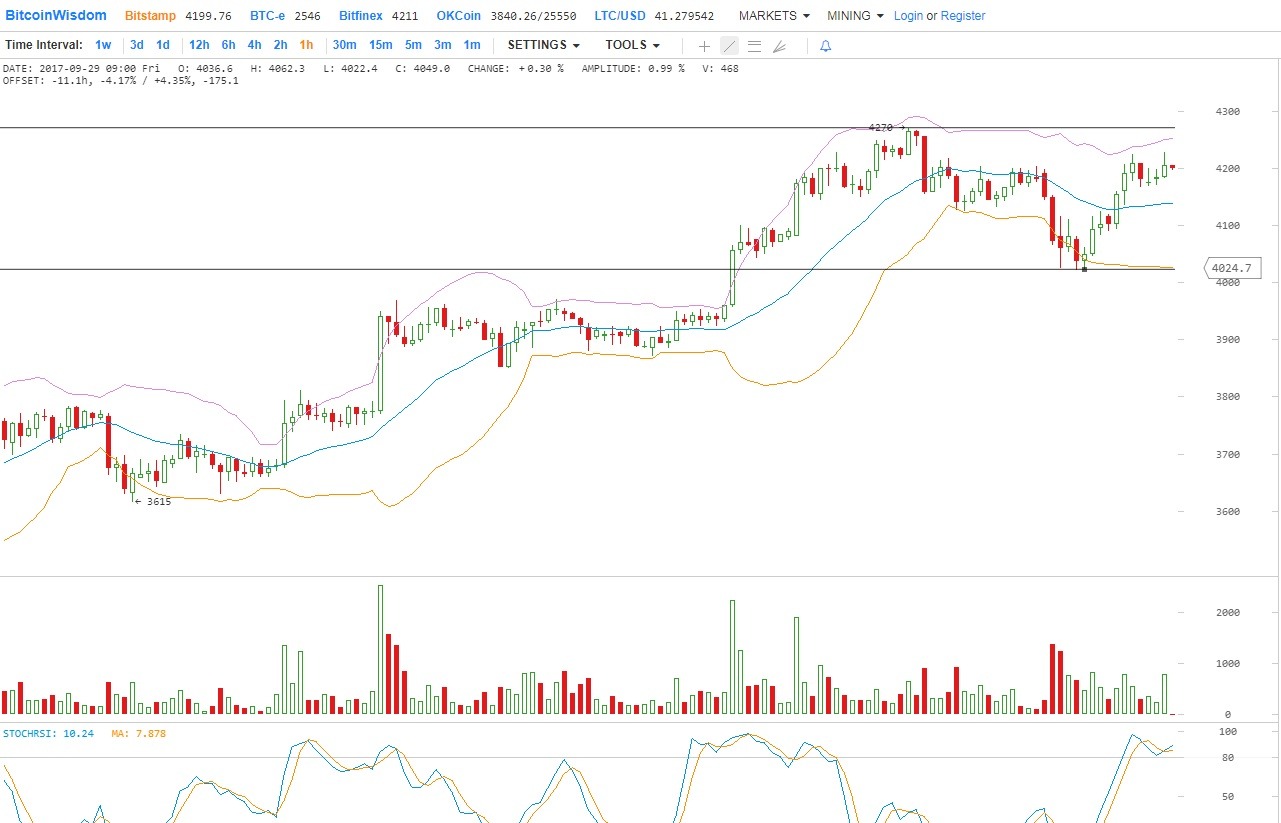The height and width of the screenshot is (823, 1281).
Task: Select the crosshair cursor tool
Action: pyautogui.click(x=704, y=46)
